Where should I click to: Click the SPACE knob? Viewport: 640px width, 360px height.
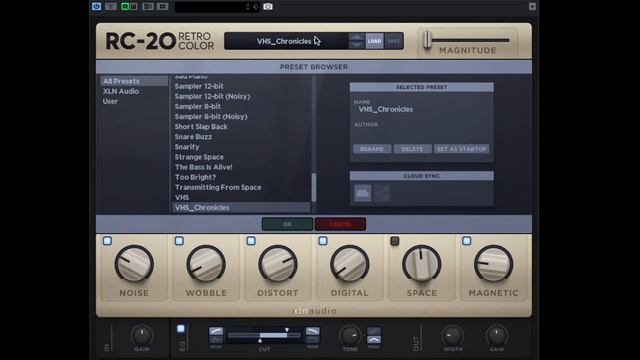click(422, 264)
